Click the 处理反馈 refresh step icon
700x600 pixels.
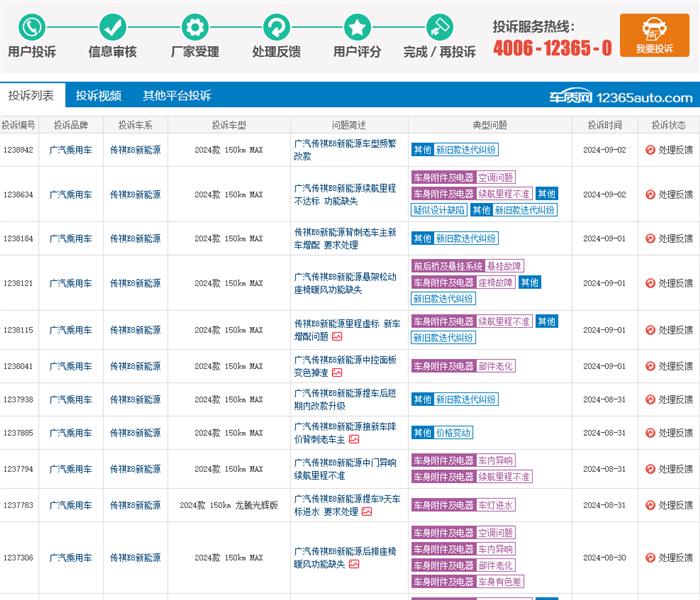[276, 27]
